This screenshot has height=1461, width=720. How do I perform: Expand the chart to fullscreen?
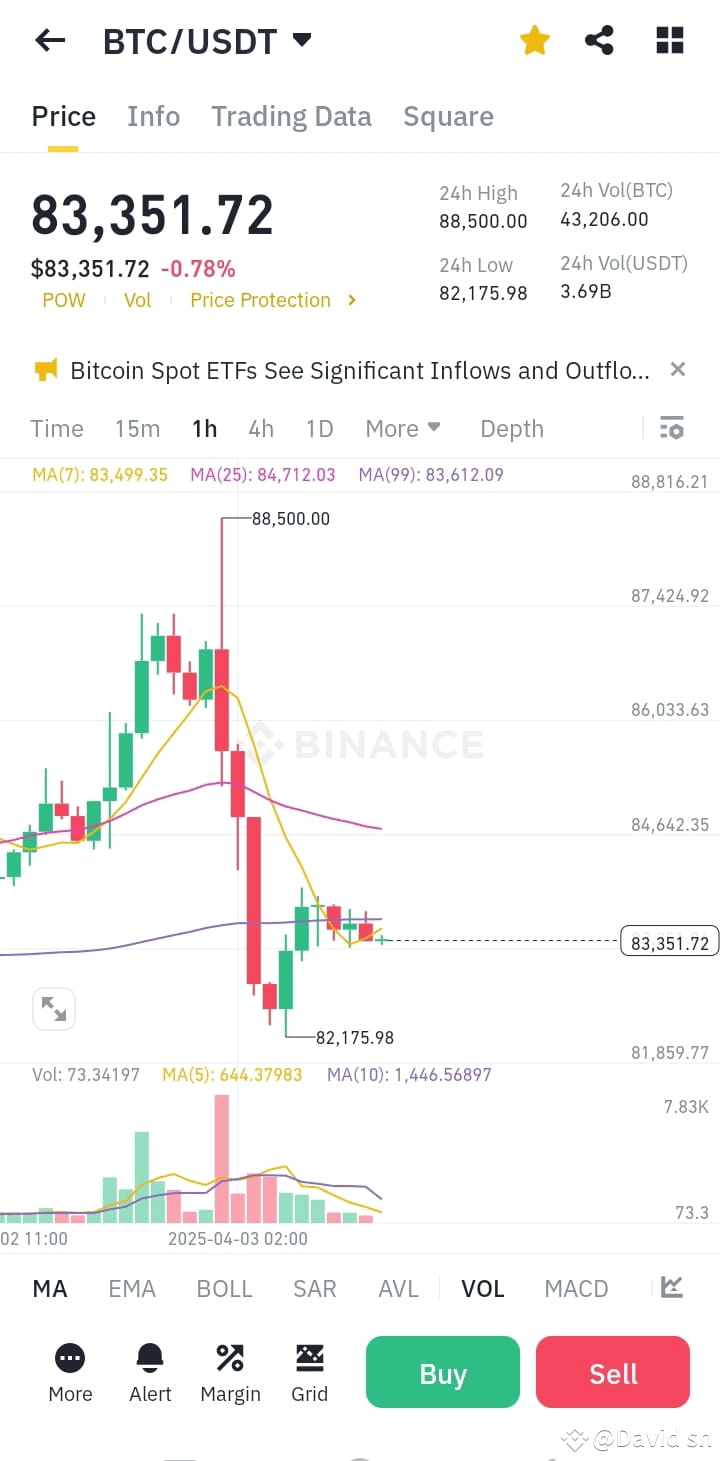(54, 1008)
